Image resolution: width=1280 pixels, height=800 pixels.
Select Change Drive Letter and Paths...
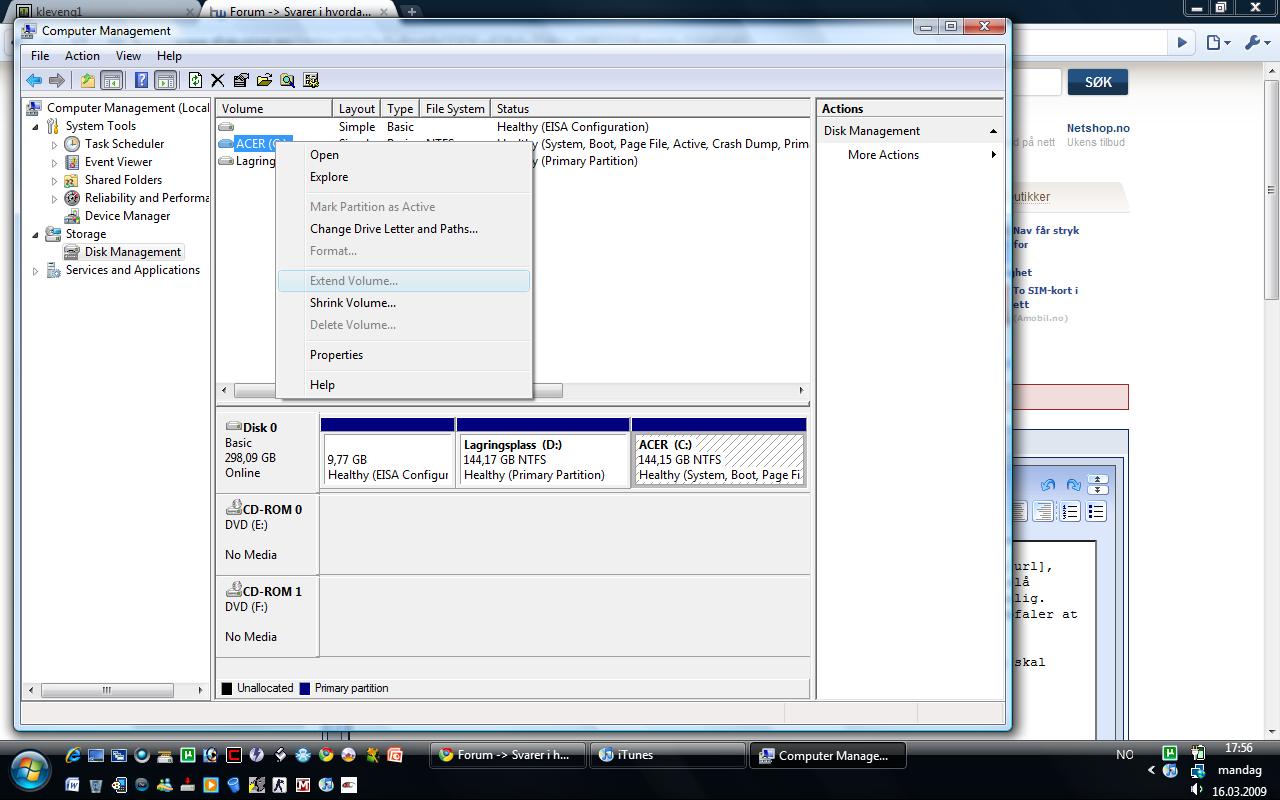pyautogui.click(x=393, y=229)
